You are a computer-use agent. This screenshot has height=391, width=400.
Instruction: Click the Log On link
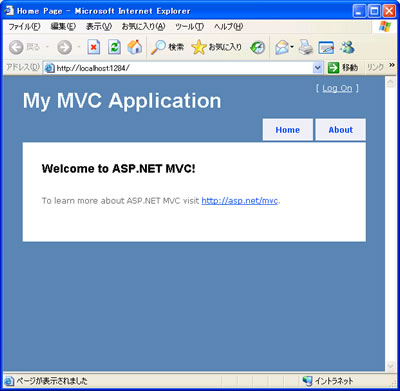point(337,88)
